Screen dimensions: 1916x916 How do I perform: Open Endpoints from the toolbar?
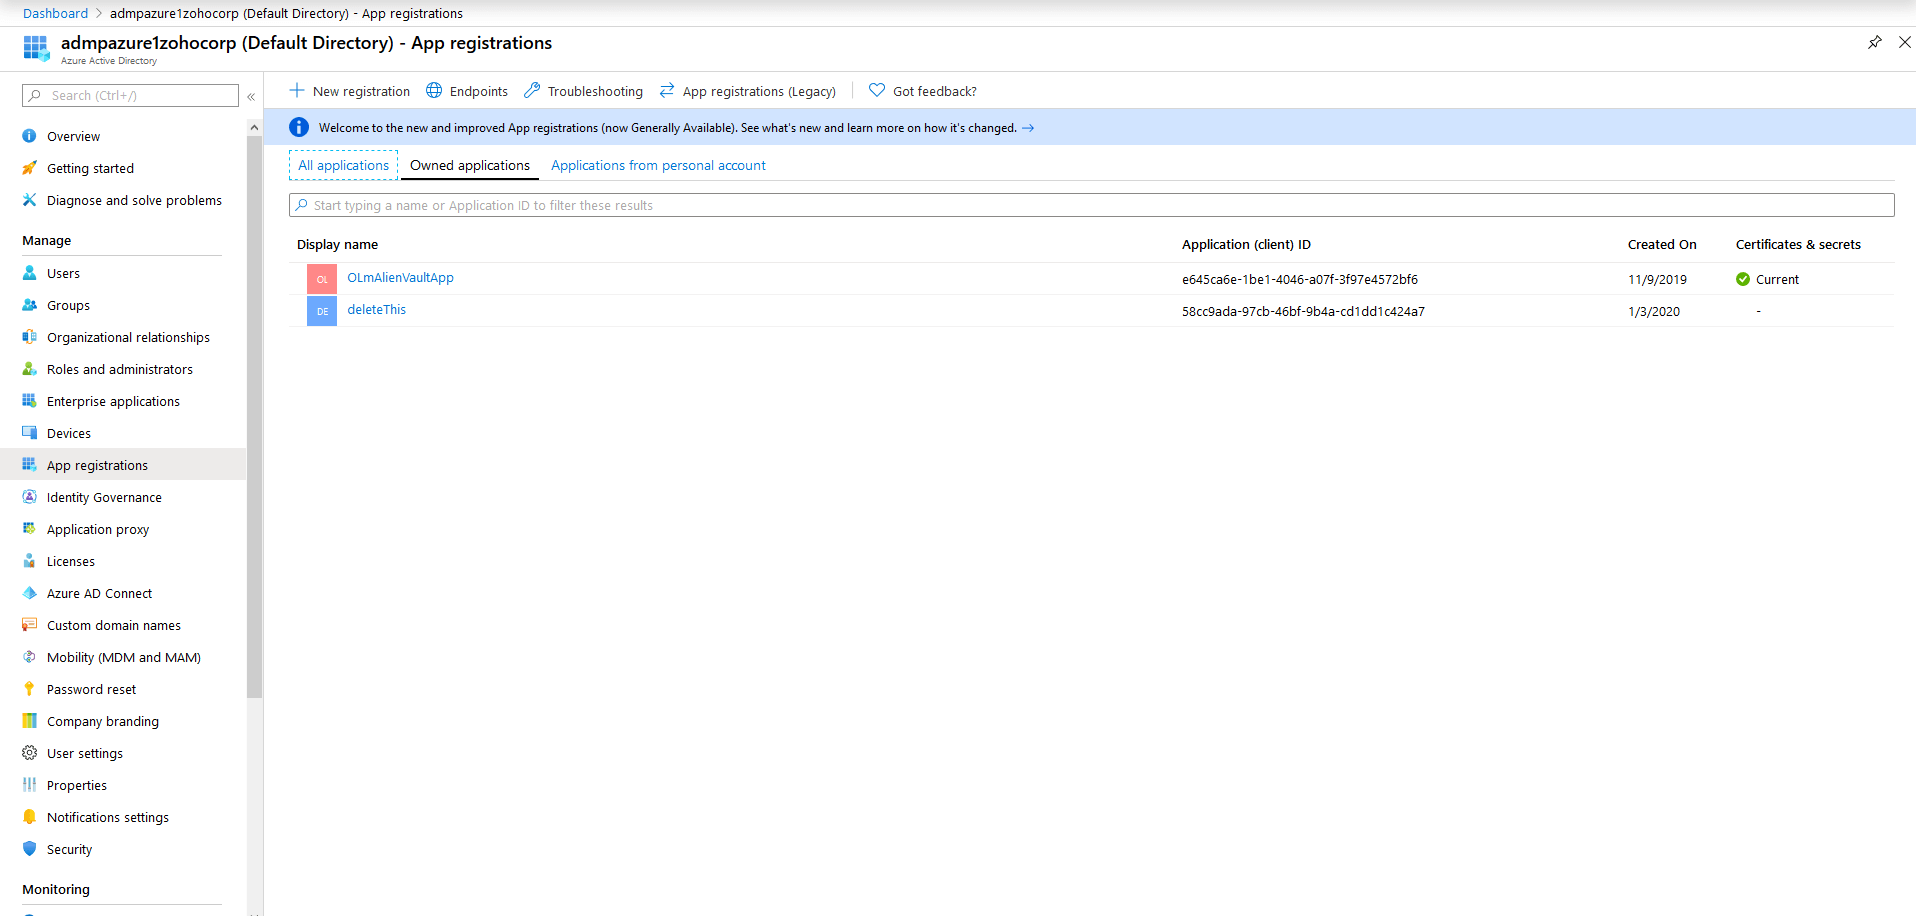[467, 91]
